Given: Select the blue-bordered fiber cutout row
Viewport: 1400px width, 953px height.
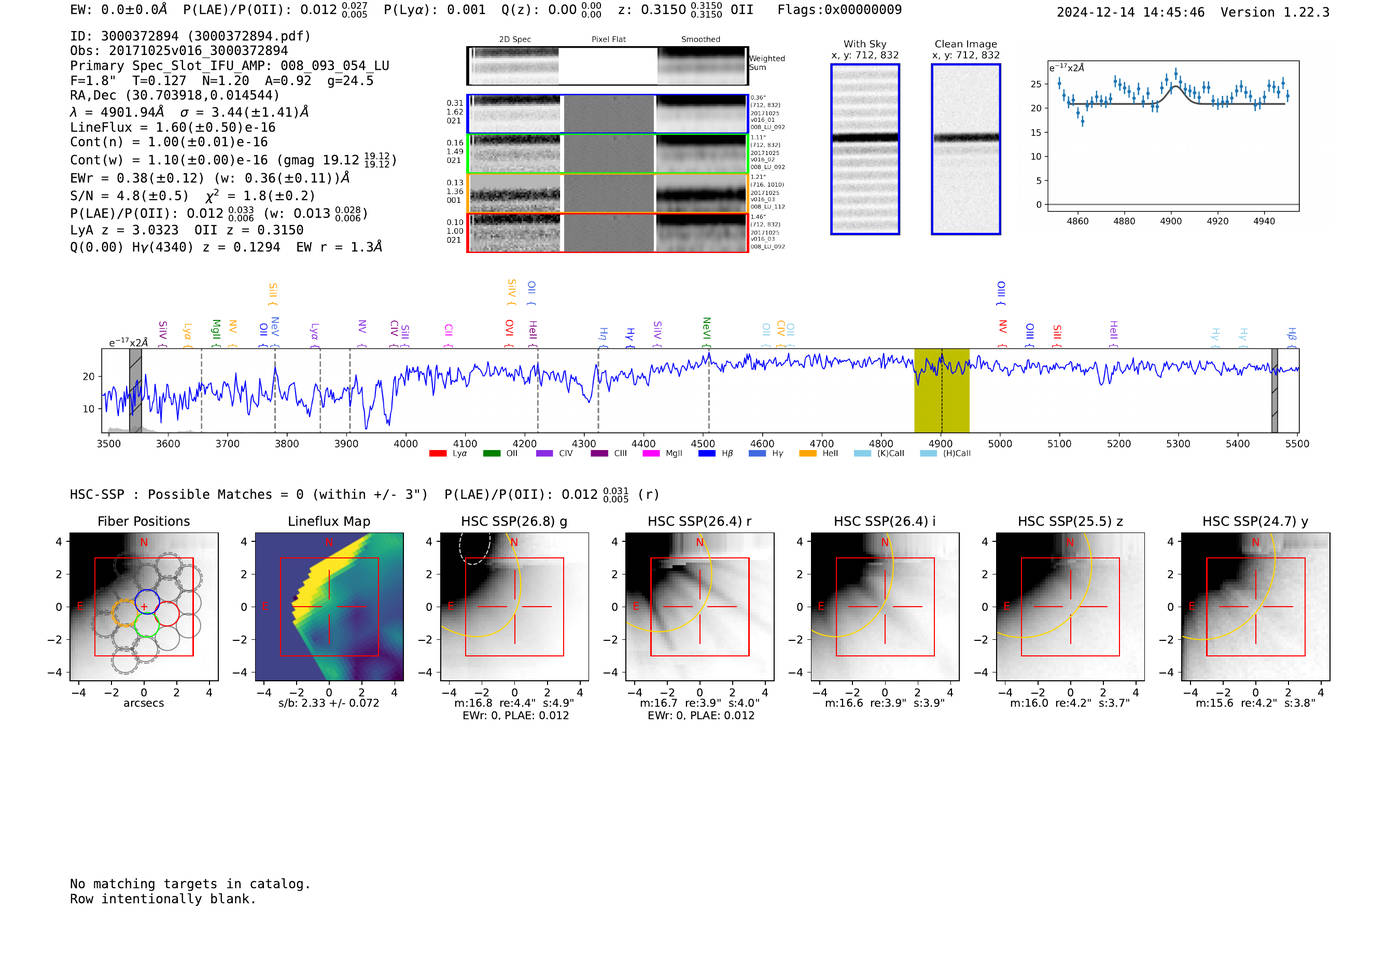Looking at the screenshot, I should 607,114.
